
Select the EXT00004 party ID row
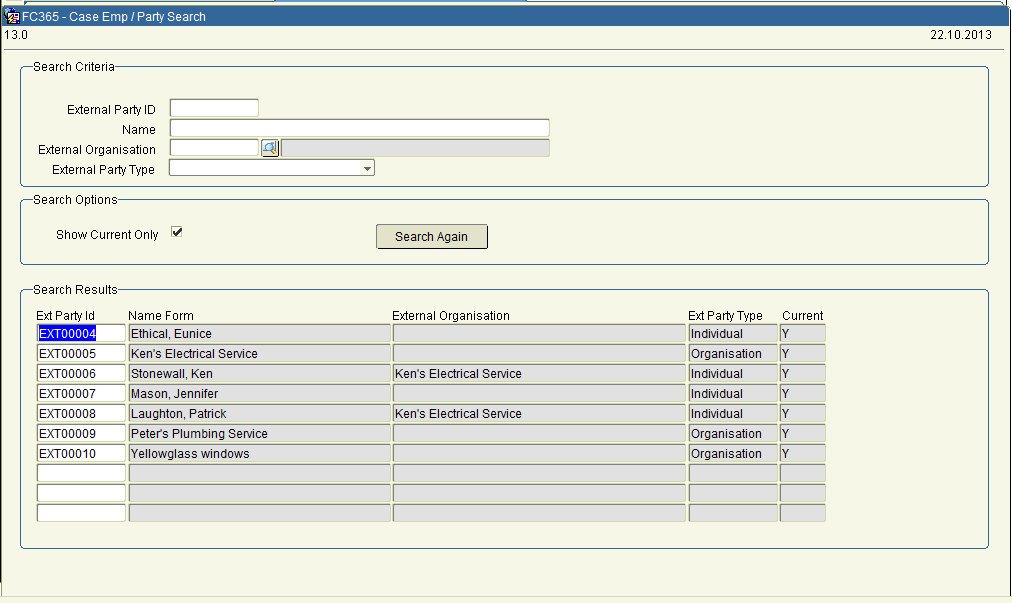click(x=80, y=334)
